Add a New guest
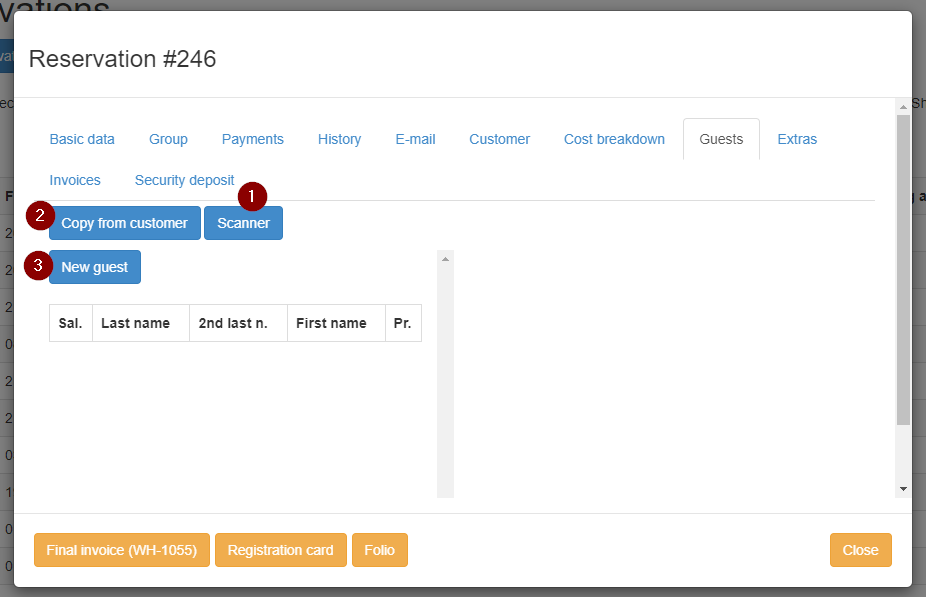The image size is (926, 597). (x=95, y=267)
